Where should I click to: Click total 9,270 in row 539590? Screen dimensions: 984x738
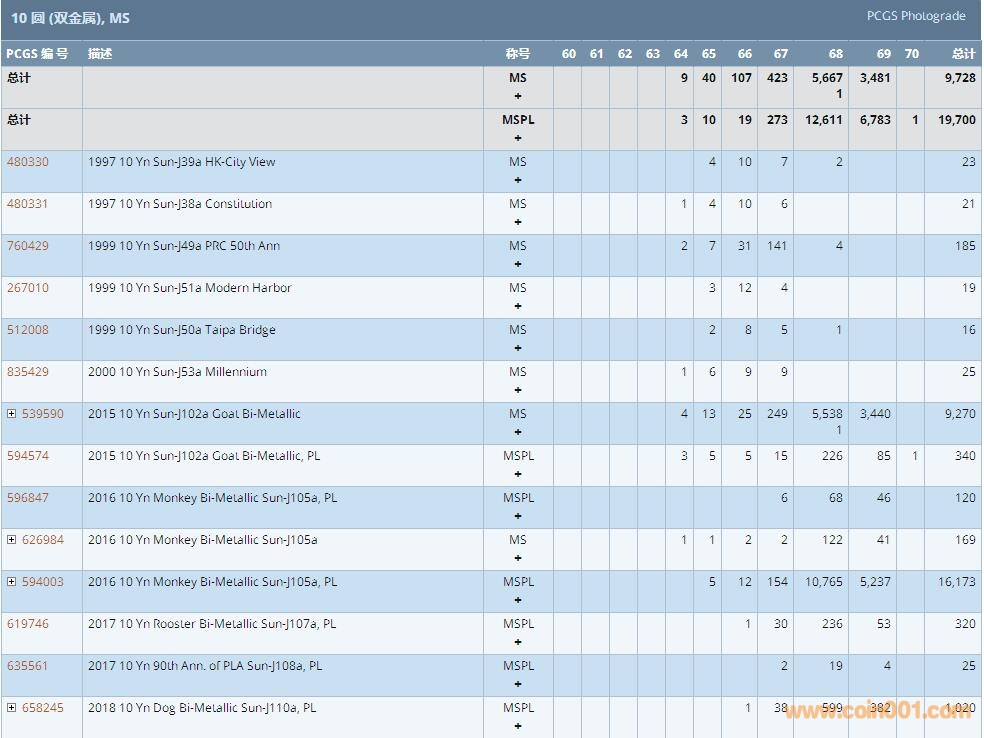point(960,414)
